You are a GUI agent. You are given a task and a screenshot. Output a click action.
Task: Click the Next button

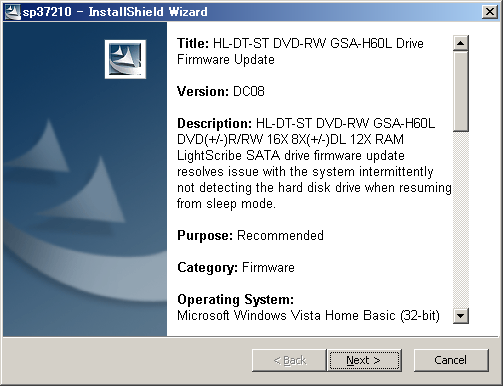pos(364,360)
